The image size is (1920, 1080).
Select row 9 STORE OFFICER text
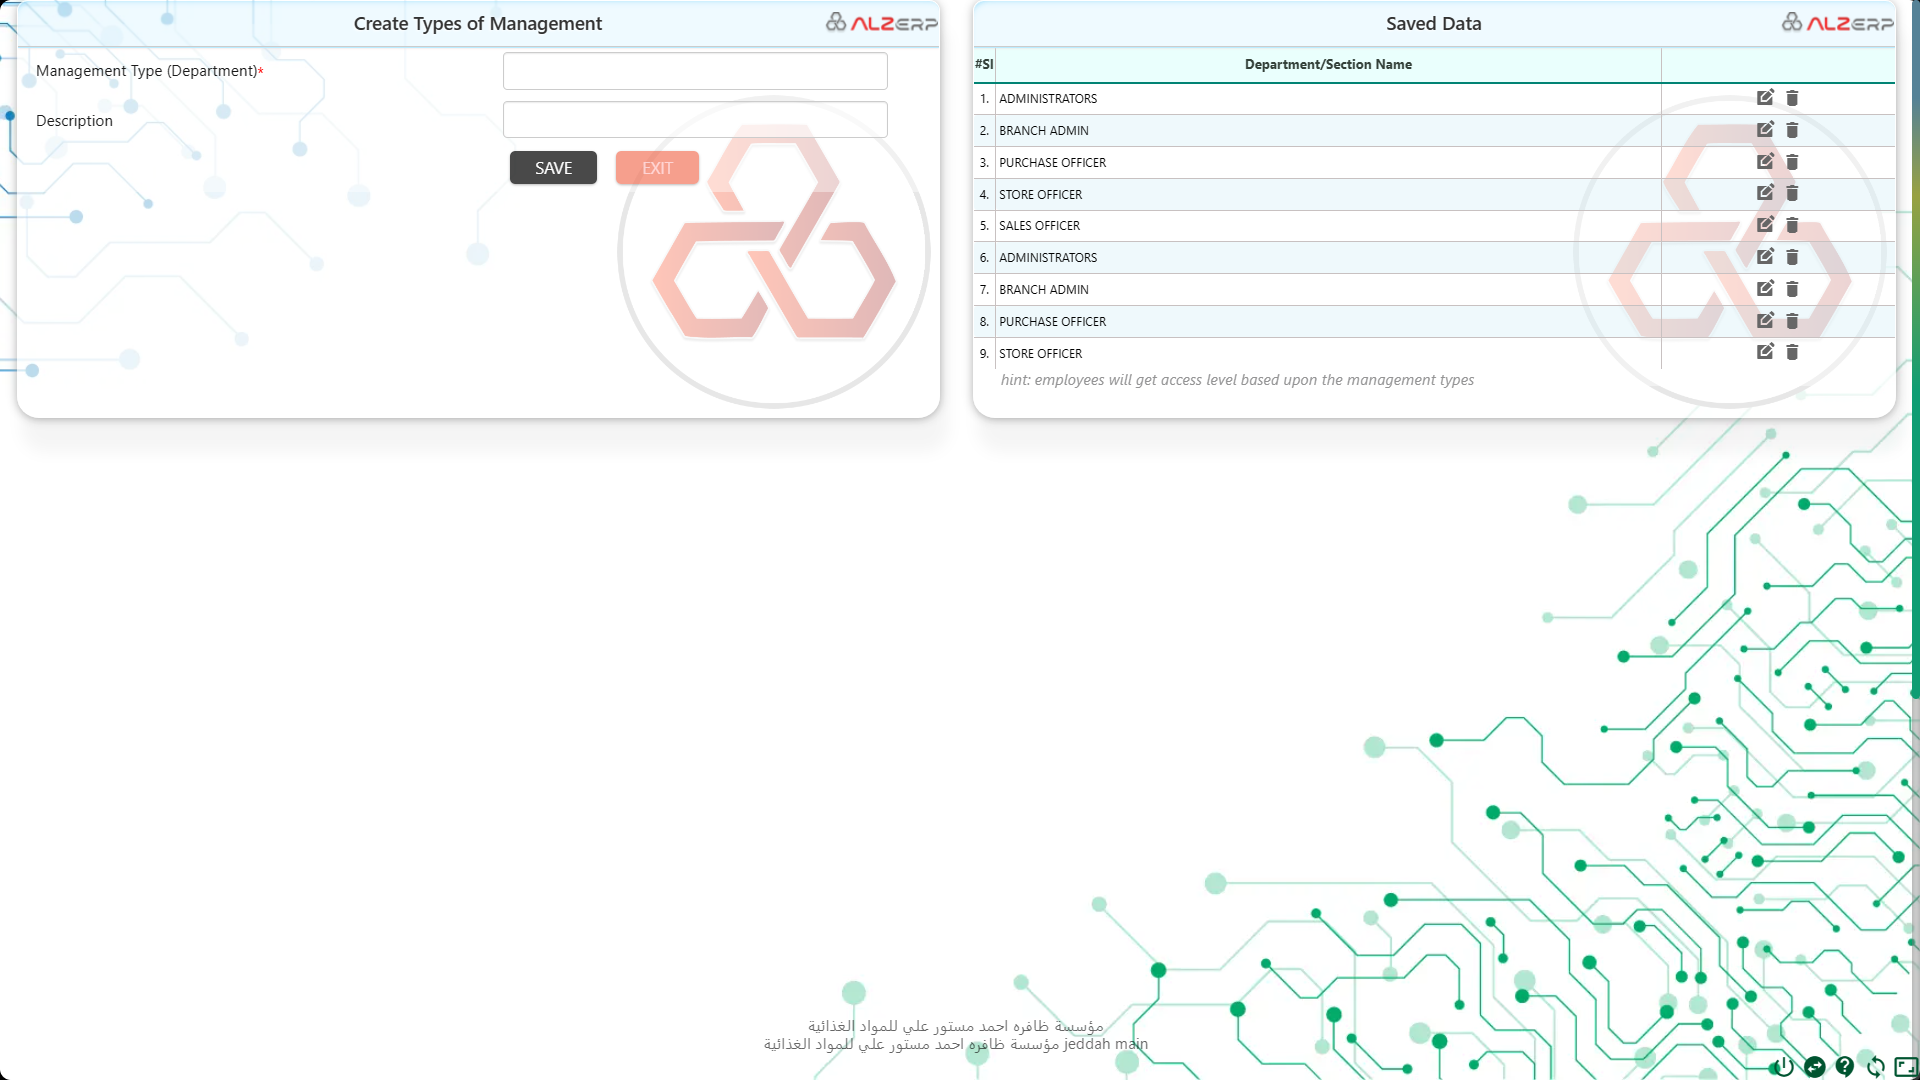point(1041,353)
